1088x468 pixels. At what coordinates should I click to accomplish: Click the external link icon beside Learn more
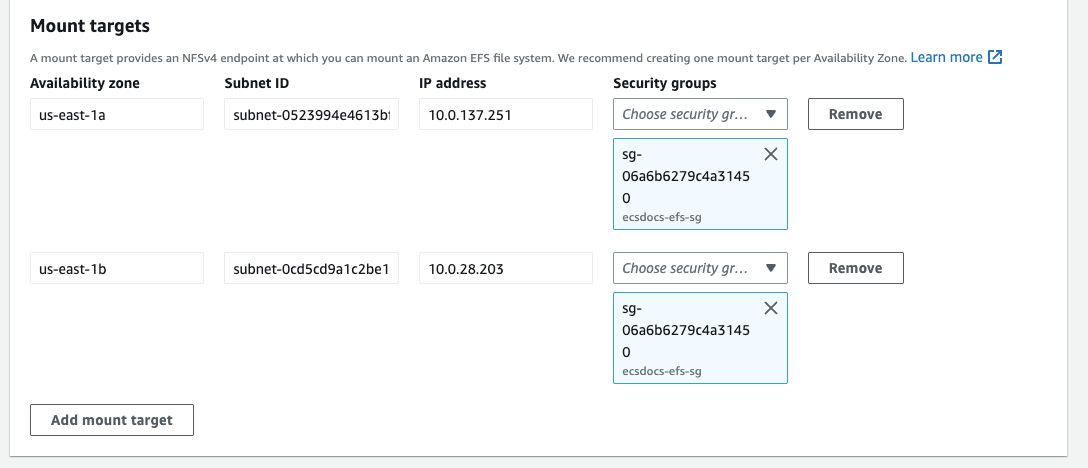click(x=995, y=57)
